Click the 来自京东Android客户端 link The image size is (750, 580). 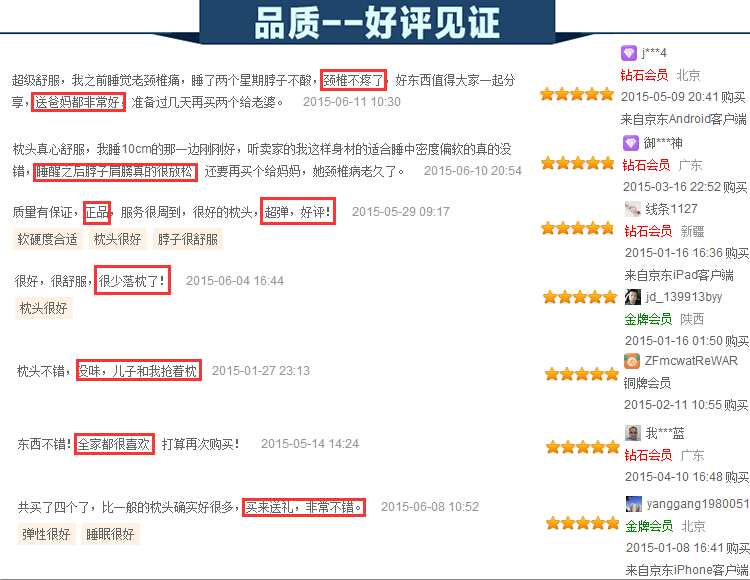(x=685, y=119)
